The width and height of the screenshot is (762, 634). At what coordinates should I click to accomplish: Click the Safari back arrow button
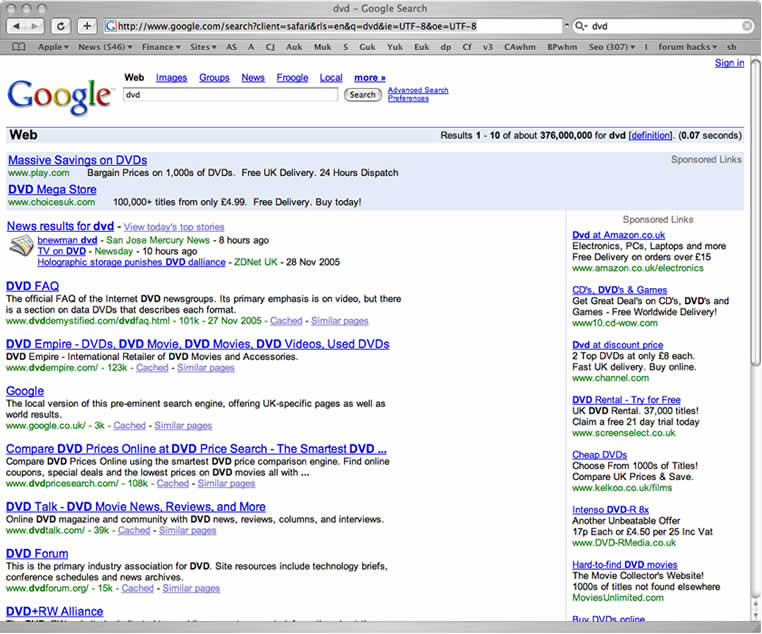[x=18, y=26]
